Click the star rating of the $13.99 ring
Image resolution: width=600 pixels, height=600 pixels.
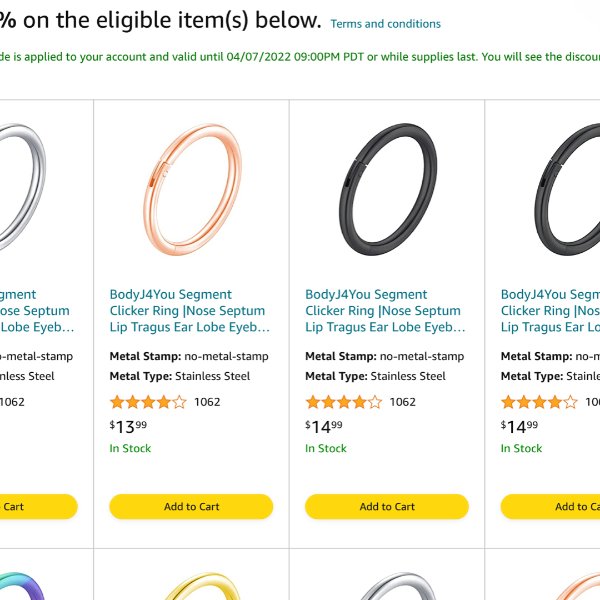click(x=148, y=402)
